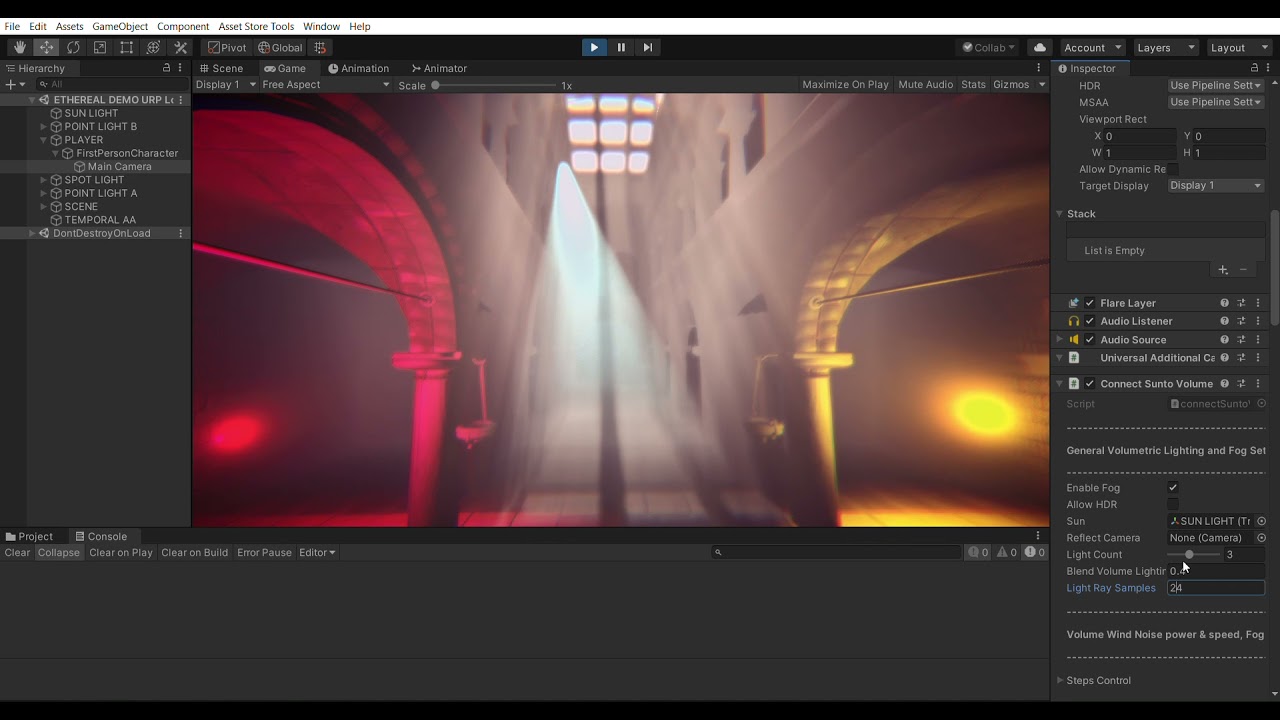The height and width of the screenshot is (720, 1280).
Task: Open custom editor tools icon
Action: 181,47
